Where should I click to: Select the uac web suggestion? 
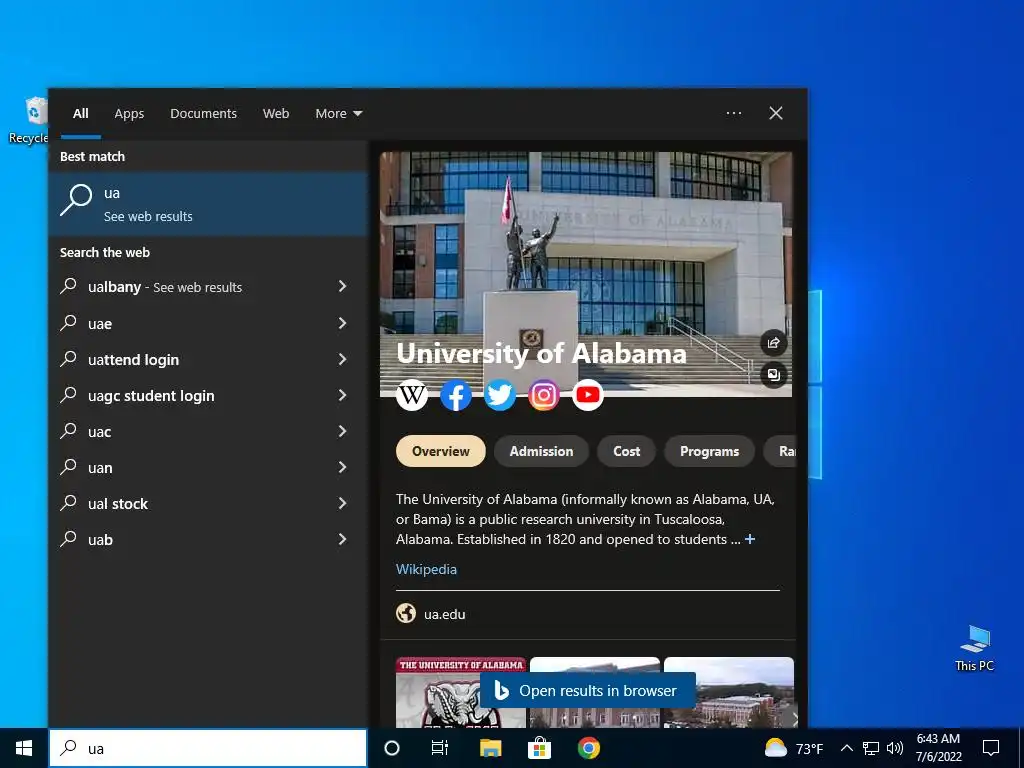click(208, 431)
